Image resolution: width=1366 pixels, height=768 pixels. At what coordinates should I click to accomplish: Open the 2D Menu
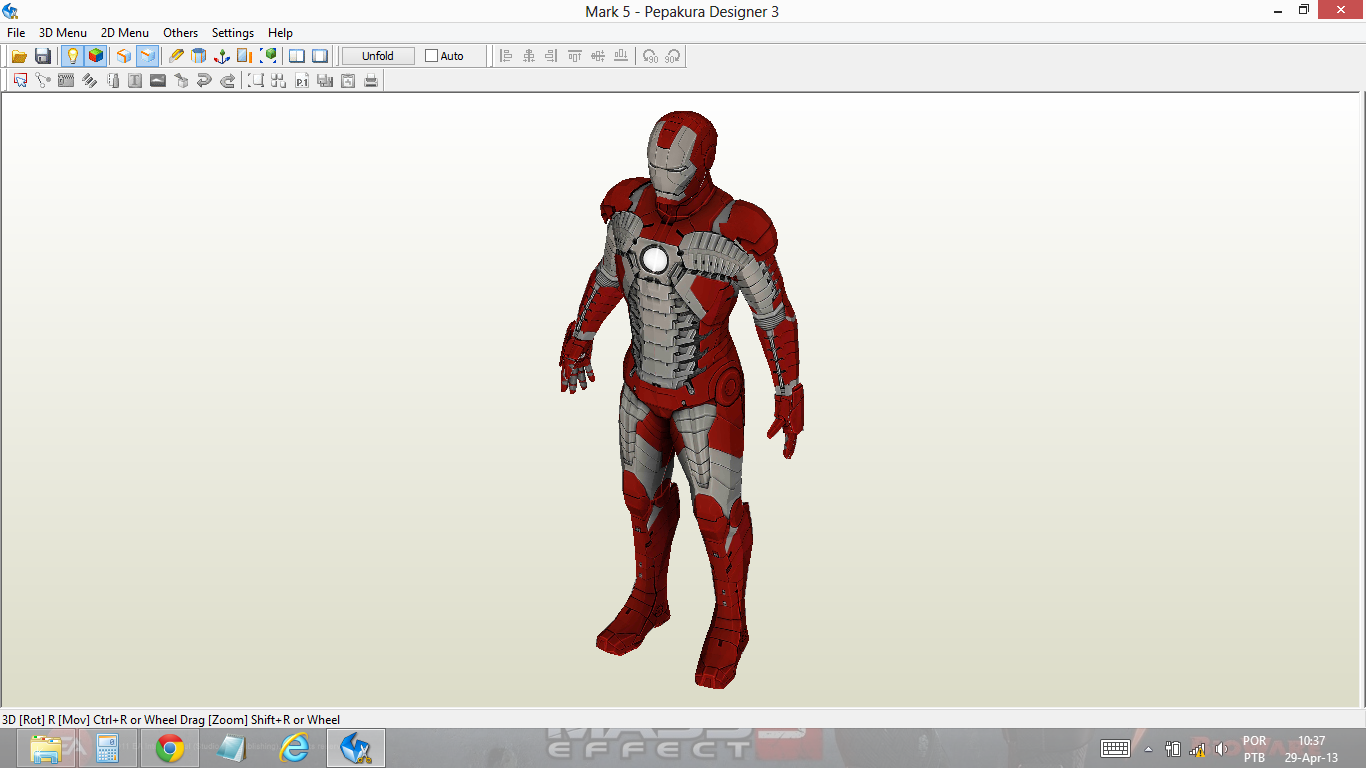(x=125, y=33)
